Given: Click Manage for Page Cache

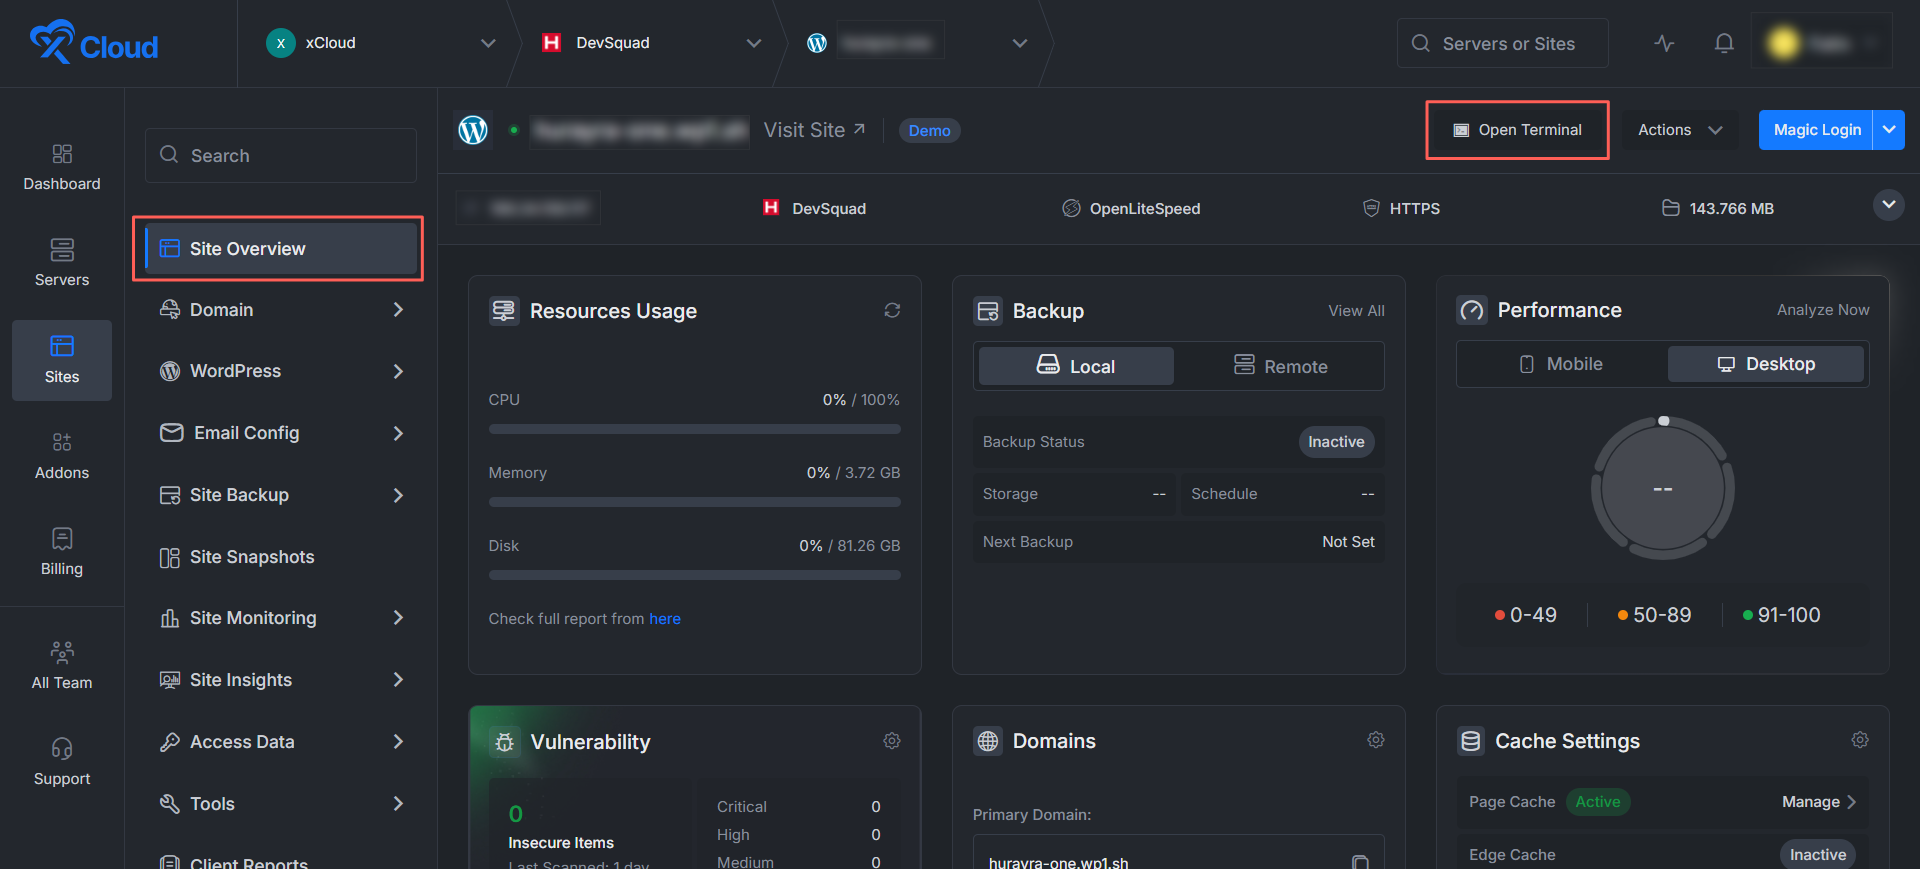Looking at the screenshot, I should [x=1819, y=802].
